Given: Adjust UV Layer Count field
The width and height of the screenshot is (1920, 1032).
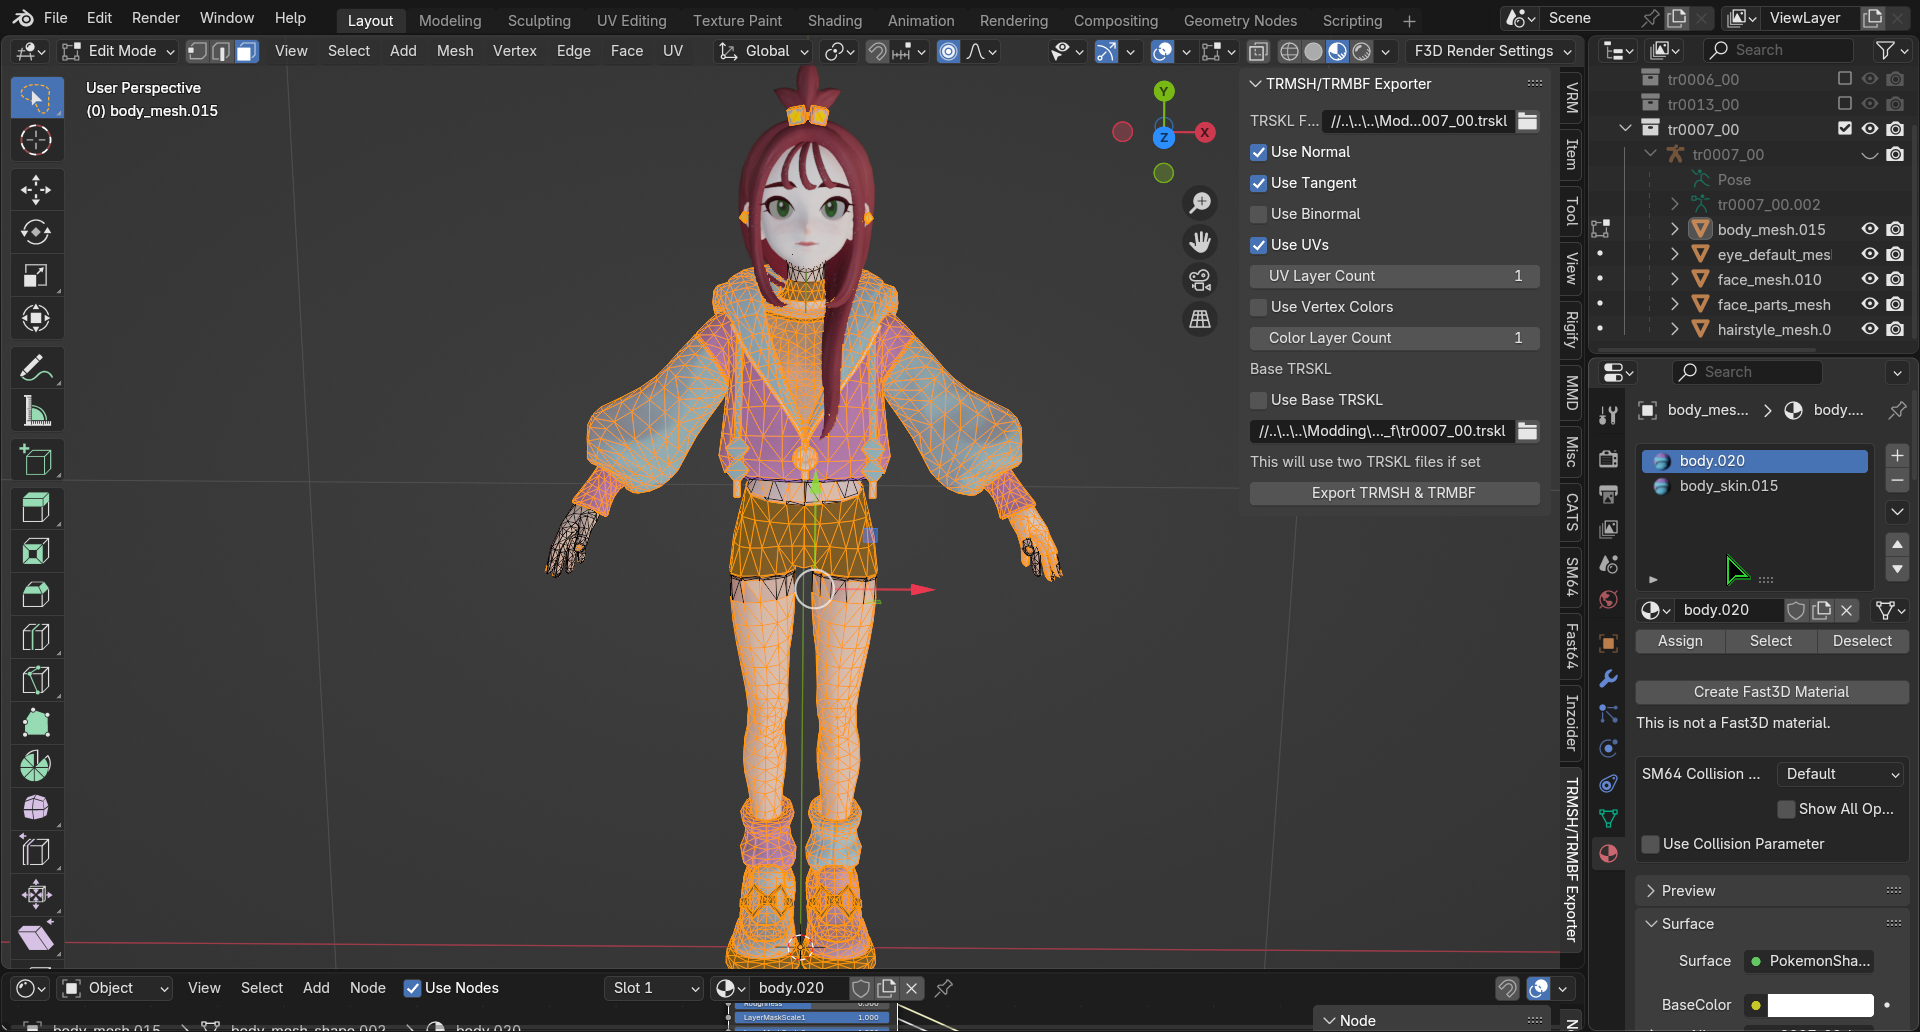Looking at the screenshot, I should click(1394, 276).
